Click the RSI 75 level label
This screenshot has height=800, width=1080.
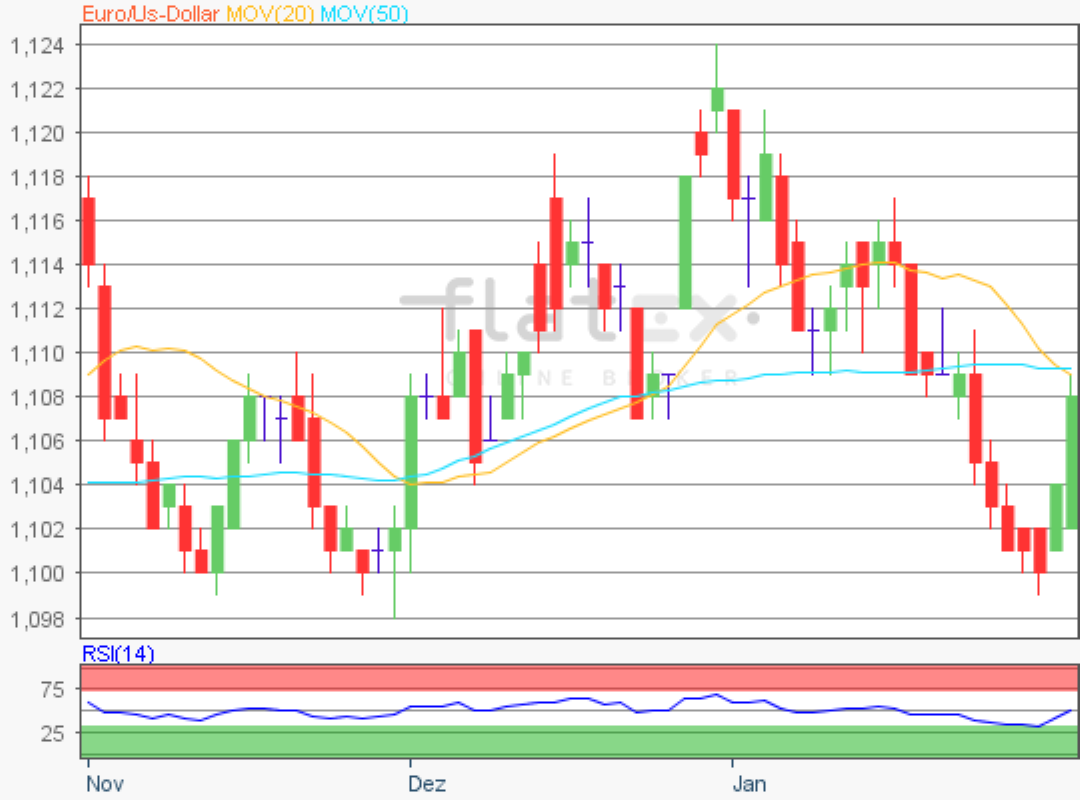[52, 689]
